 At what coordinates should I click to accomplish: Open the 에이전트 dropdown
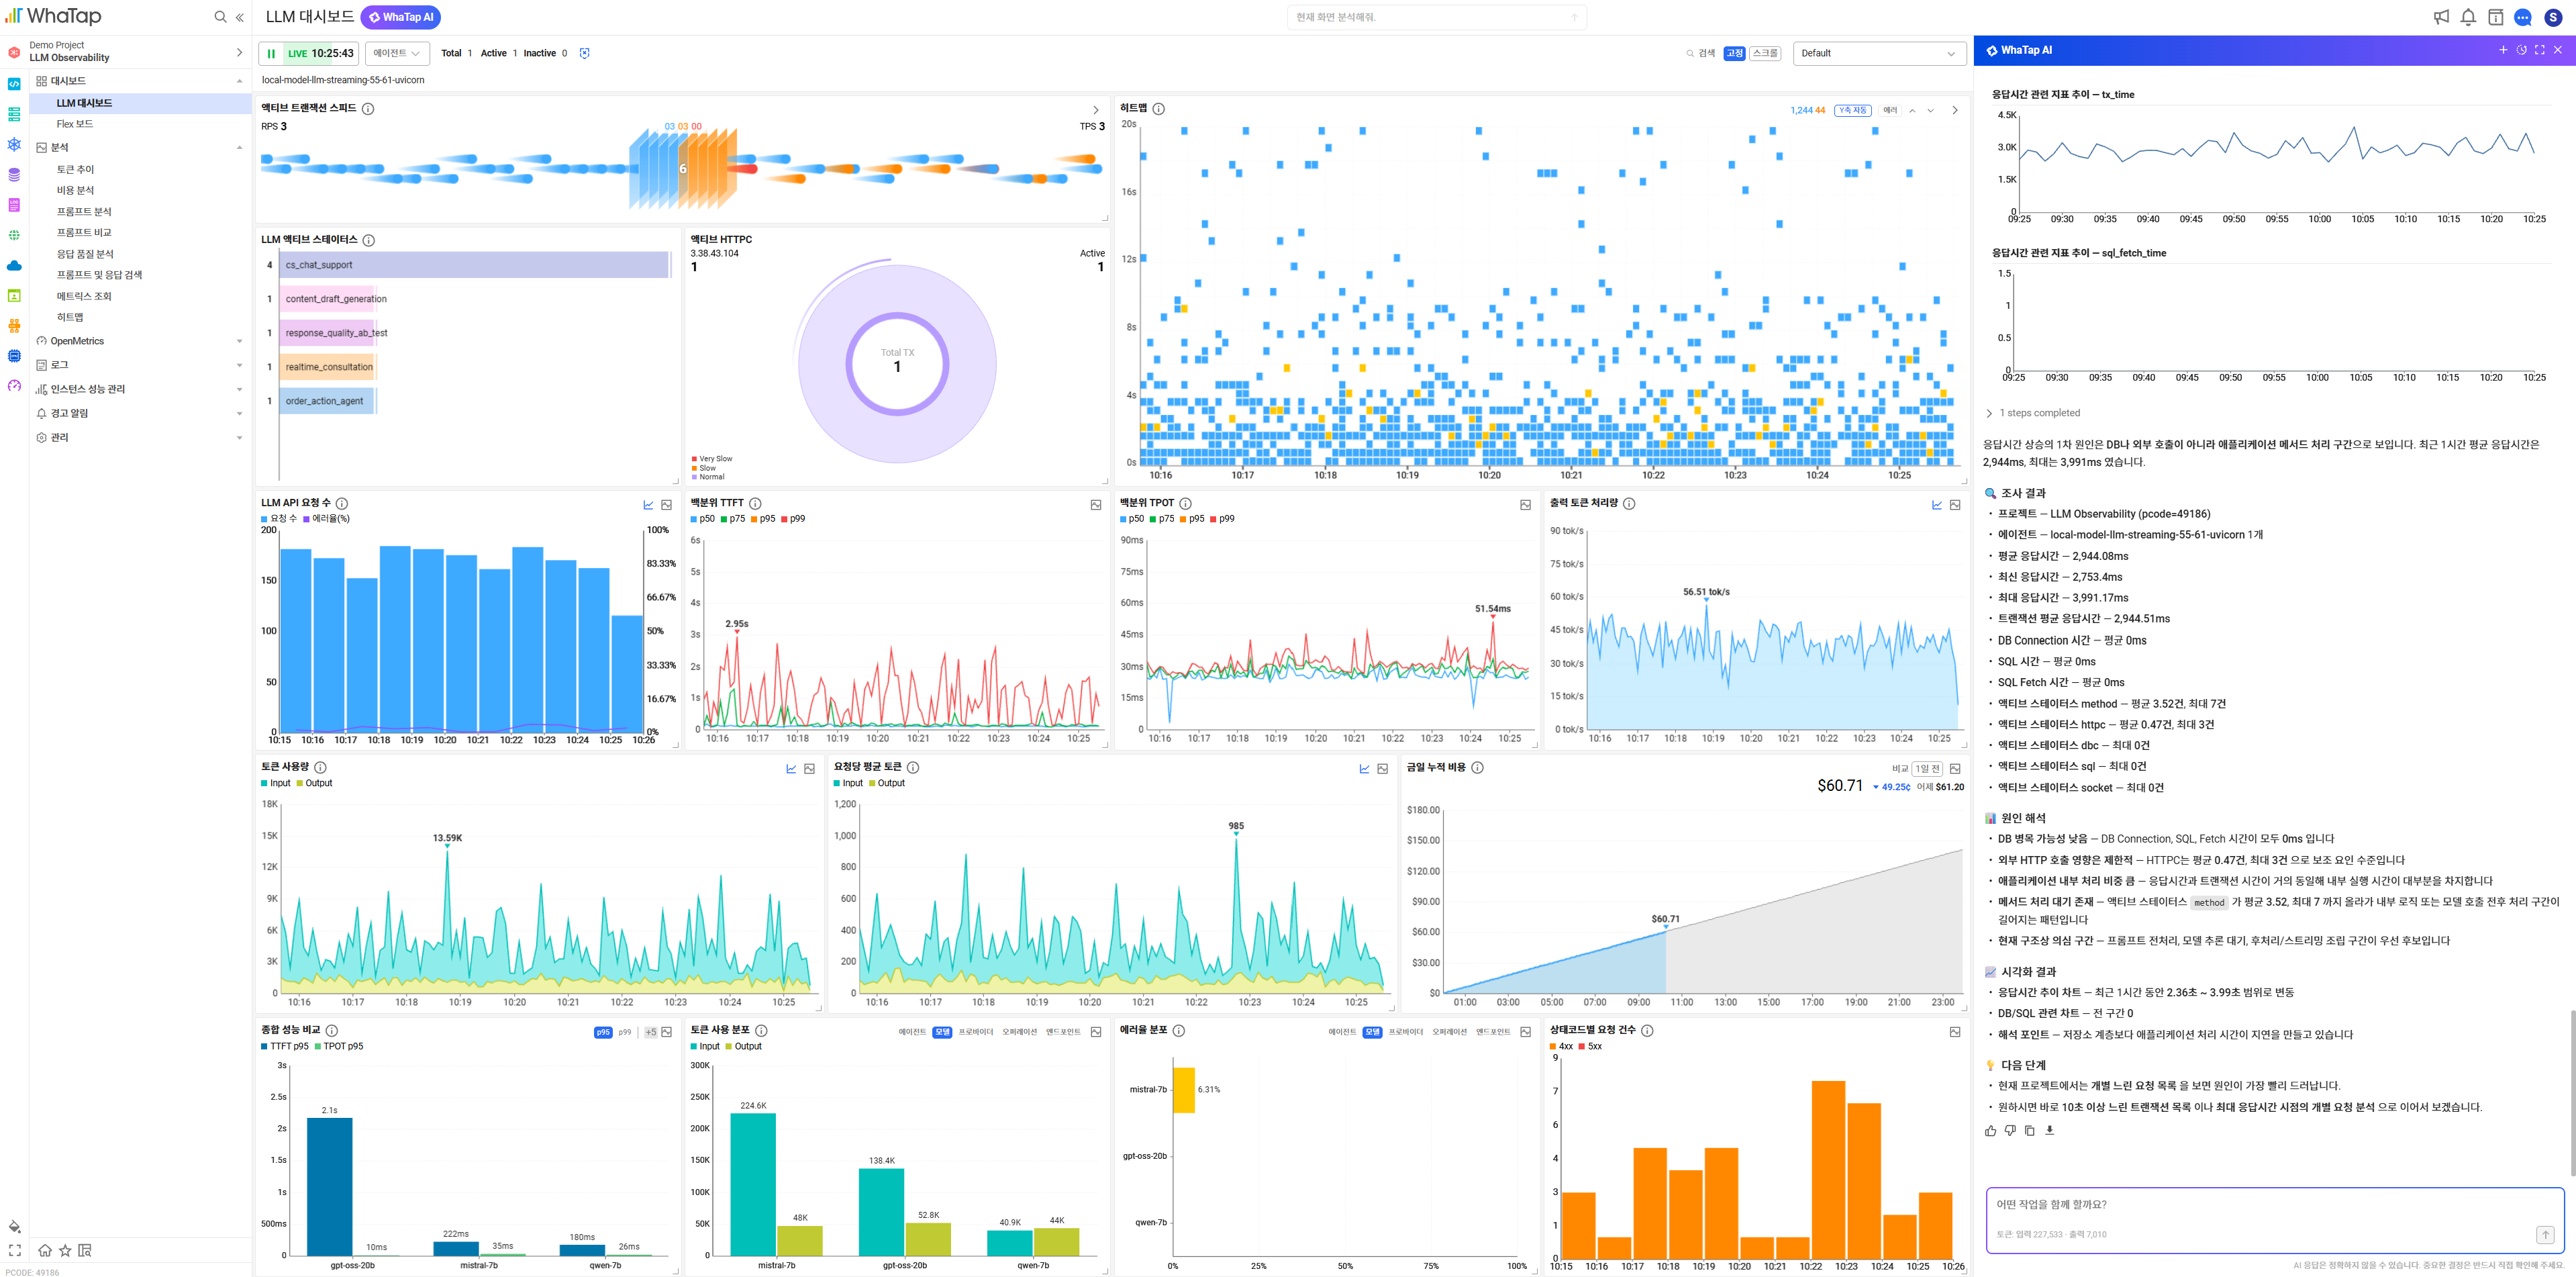397,54
